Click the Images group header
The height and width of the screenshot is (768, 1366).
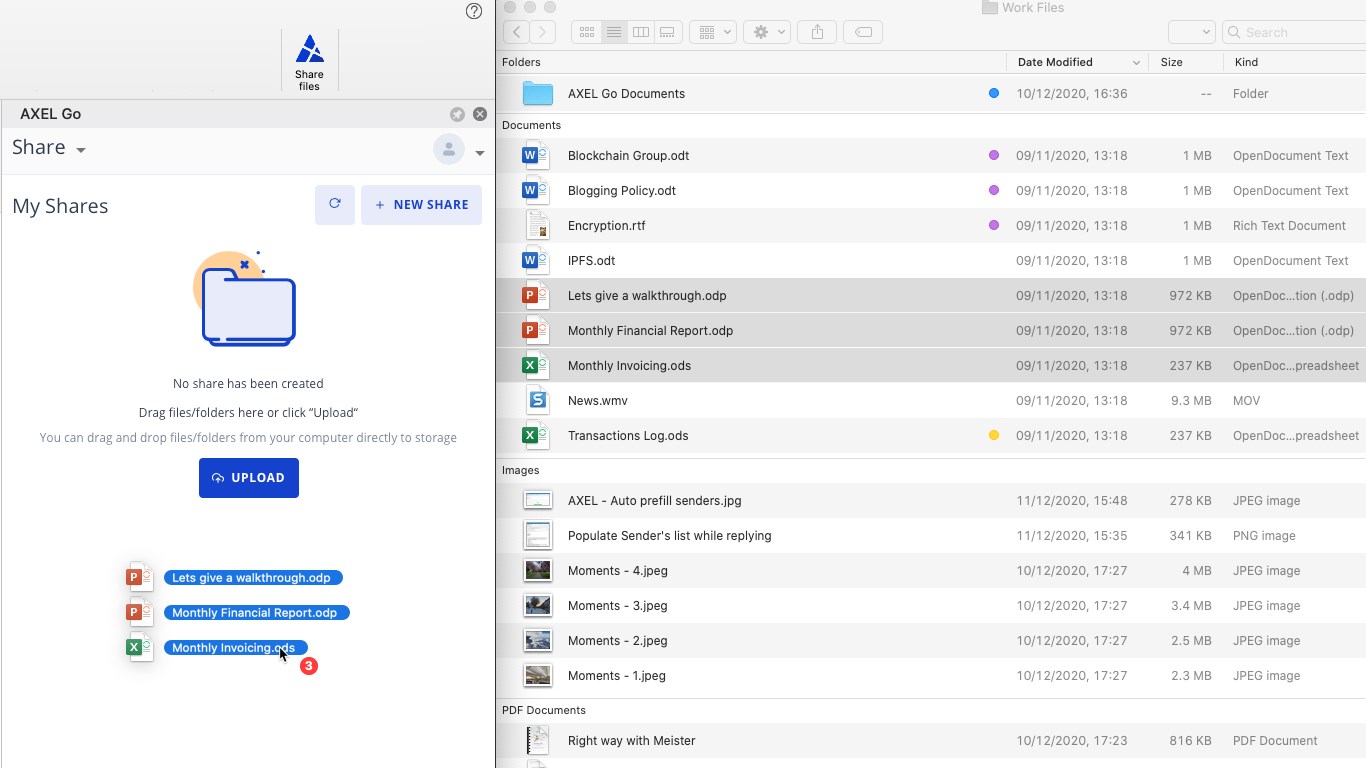tap(520, 470)
